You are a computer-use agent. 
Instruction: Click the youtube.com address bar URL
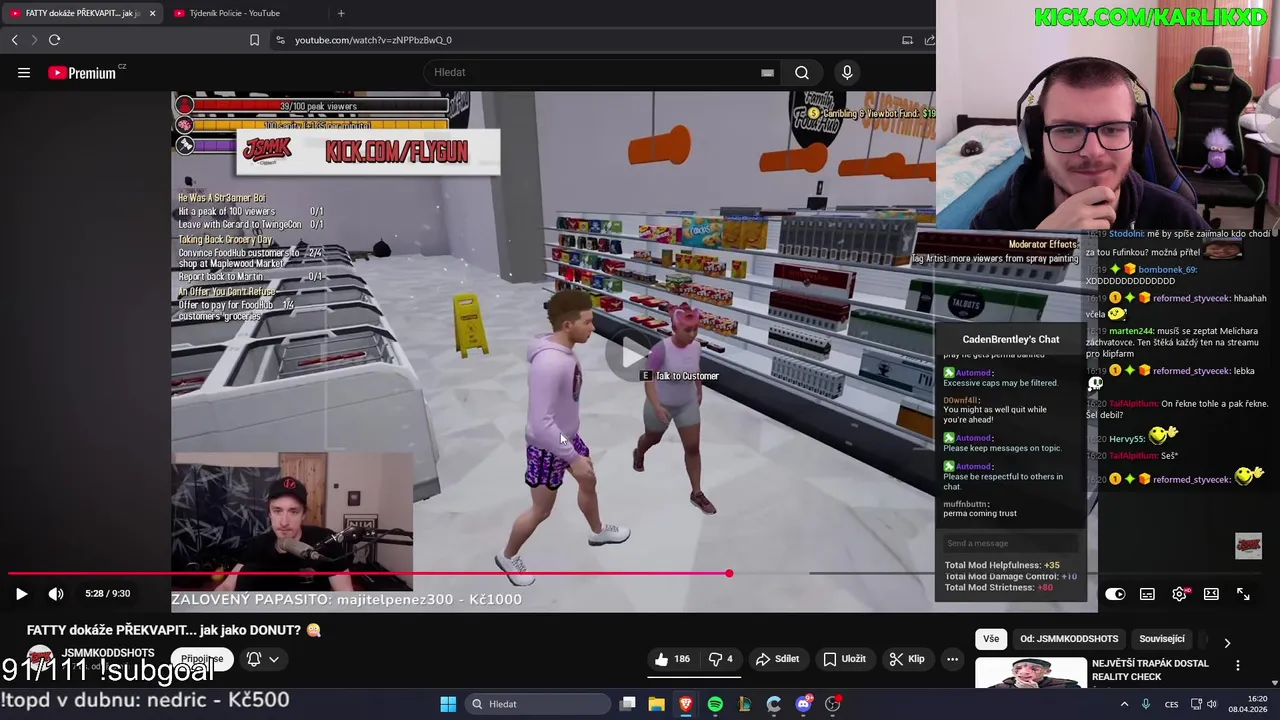[373, 40]
